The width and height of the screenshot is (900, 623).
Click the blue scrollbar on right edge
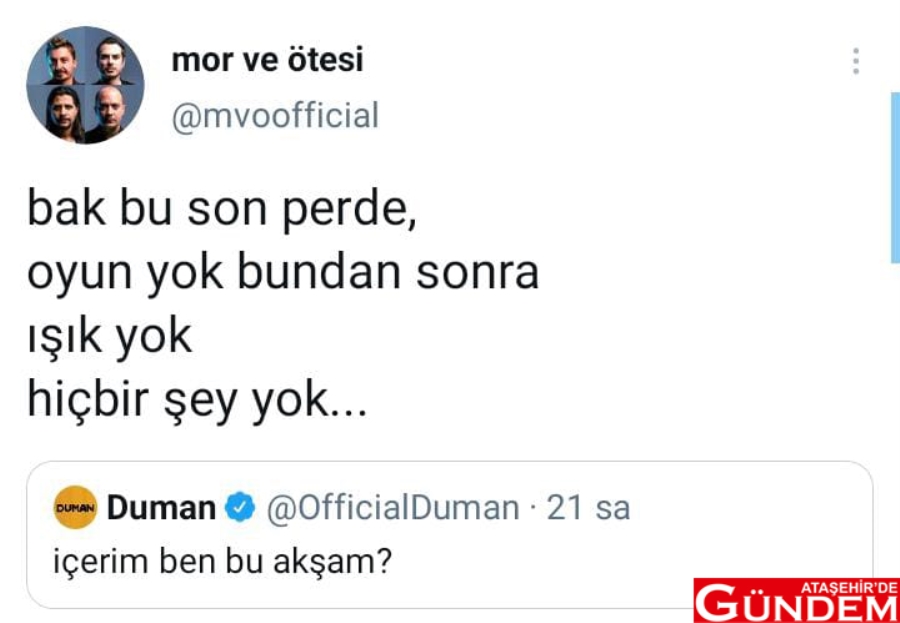click(x=894, y=177)
